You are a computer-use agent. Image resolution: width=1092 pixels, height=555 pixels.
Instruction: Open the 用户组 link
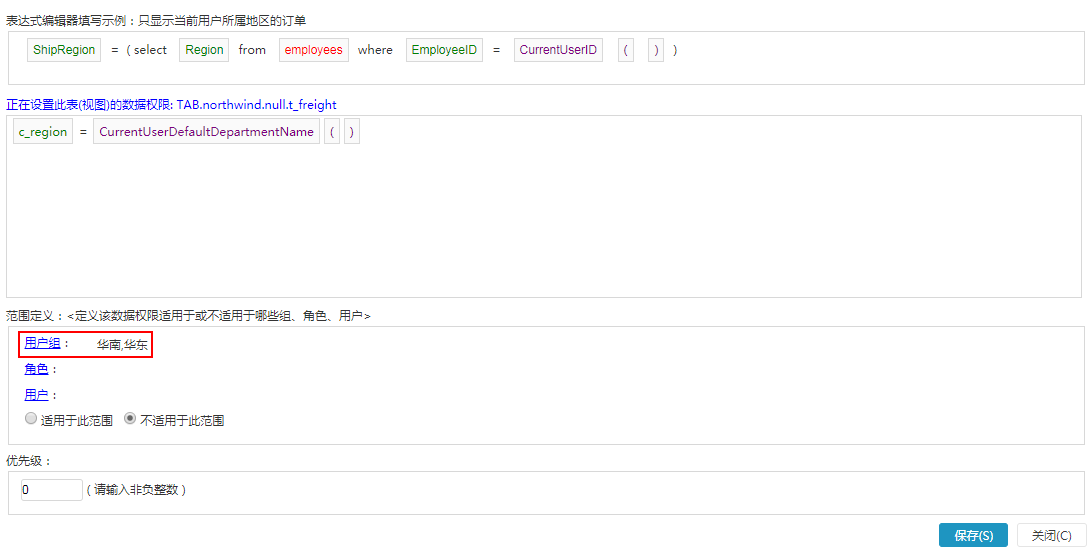click(x=42, y=343)
